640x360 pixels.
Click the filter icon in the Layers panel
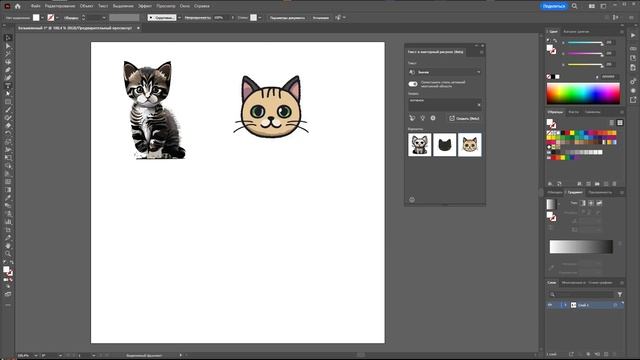click(620, 294)
